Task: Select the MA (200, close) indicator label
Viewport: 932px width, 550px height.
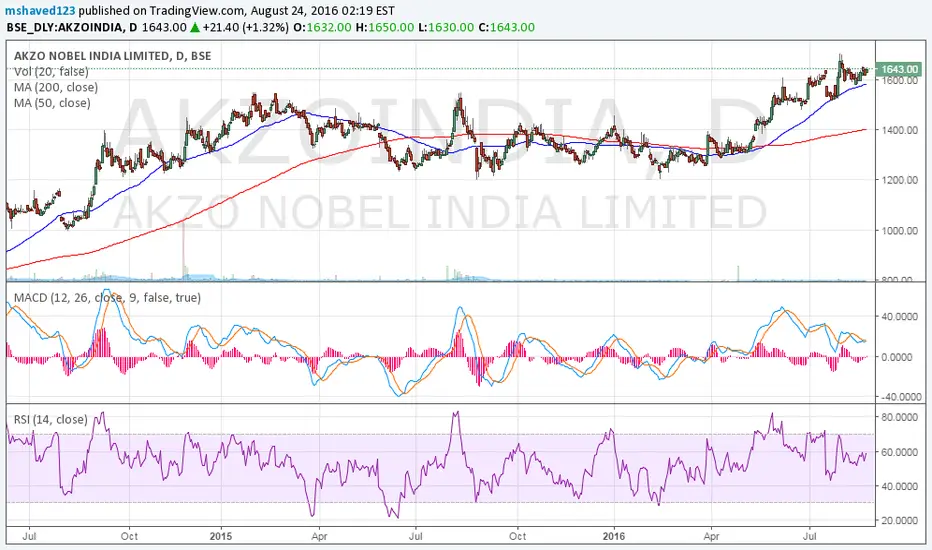Action: point(56,87)
